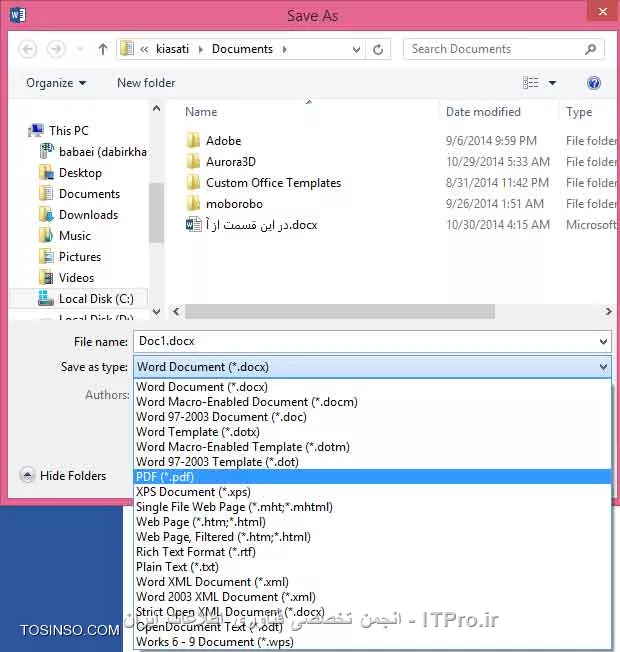Select Local Disk (C:) drive
This screenshot has width=620, height=652.
tap(86, 299)
